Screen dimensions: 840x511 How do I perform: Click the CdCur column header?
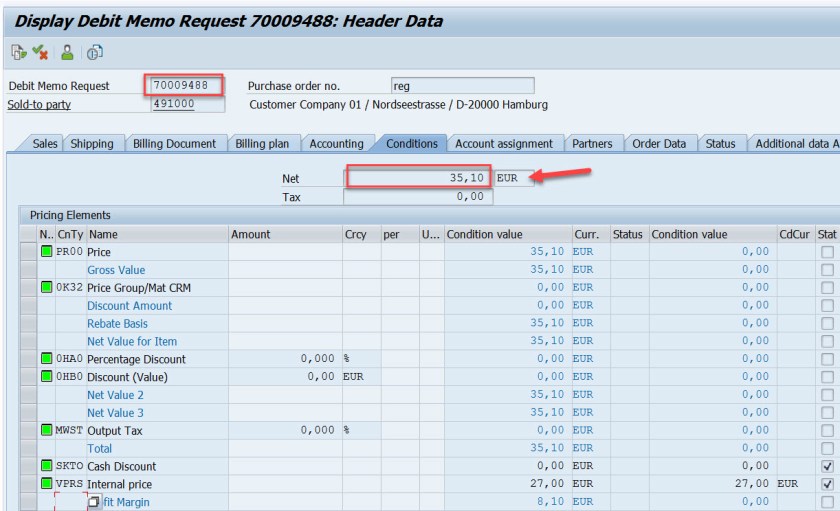(795, 234)
